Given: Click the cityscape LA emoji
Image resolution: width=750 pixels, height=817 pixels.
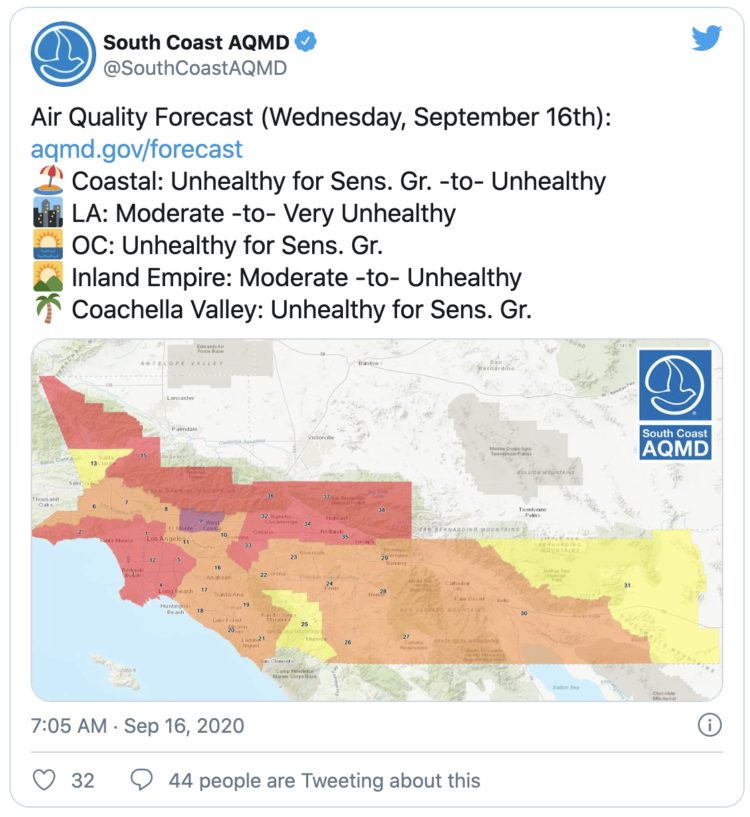Looking at the screenshot, I should point(48,214).
